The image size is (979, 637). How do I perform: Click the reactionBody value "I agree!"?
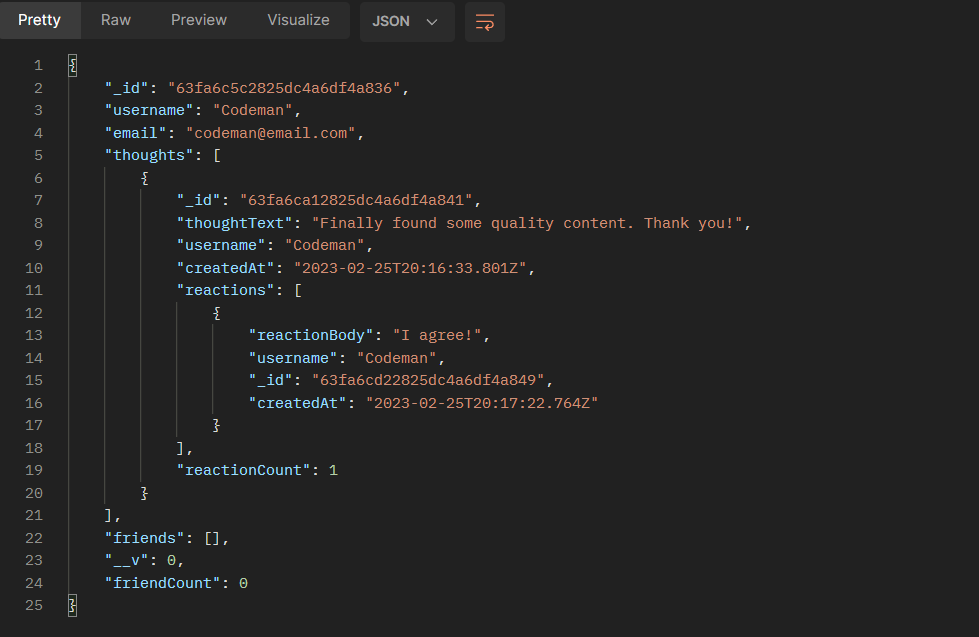pos(437,335)
